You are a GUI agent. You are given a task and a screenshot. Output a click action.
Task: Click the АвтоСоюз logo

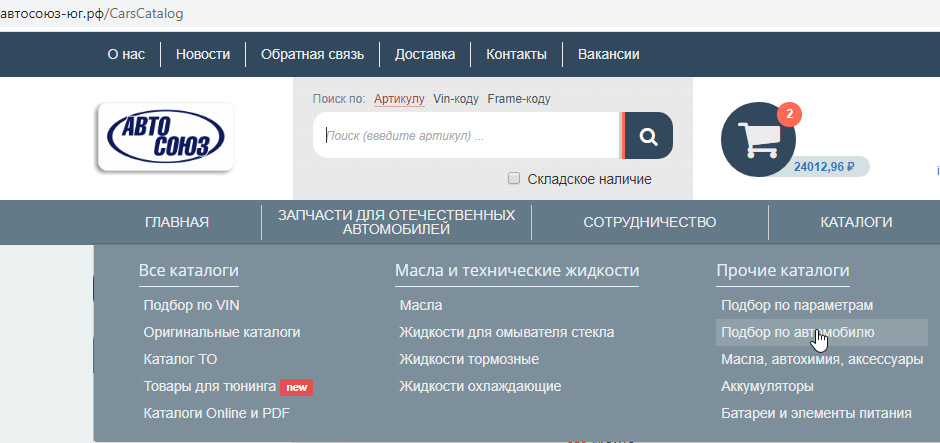click(x=166, y=139)
